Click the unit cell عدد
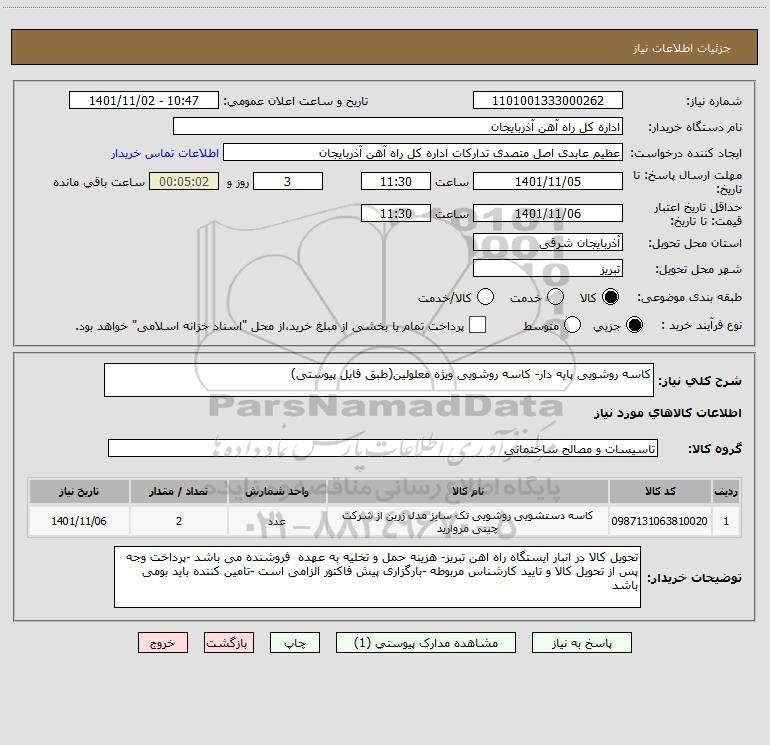The height and width of the screenshot is (745, 770). pos(277,521)
